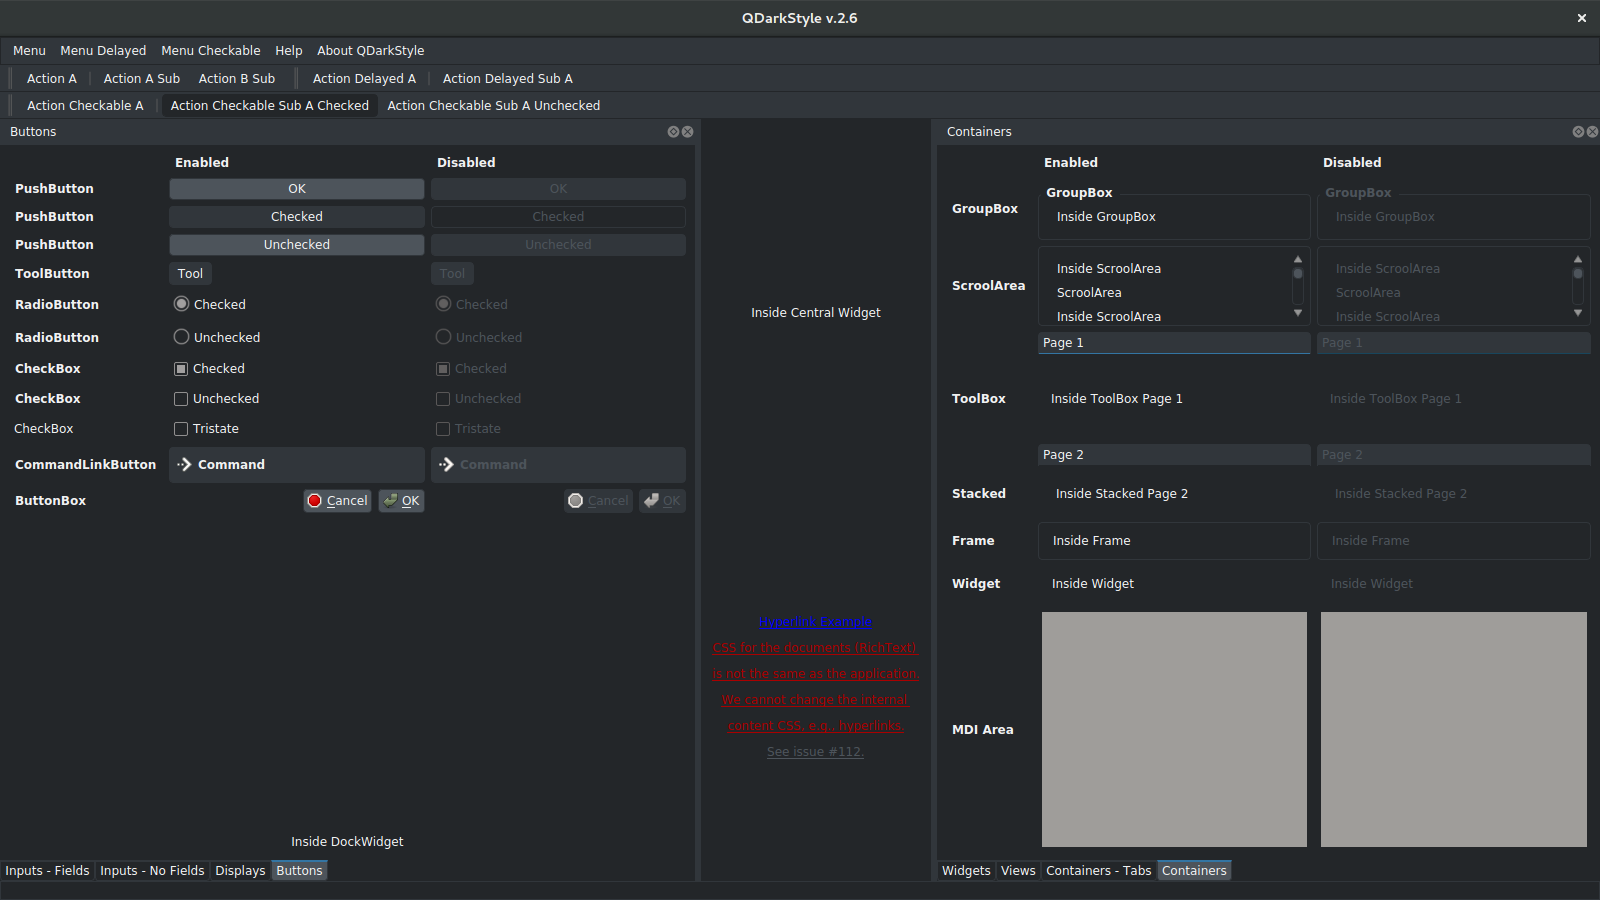
Task: Click the enabled 'Inside GroupBox' text
Action: [1106, 217]
